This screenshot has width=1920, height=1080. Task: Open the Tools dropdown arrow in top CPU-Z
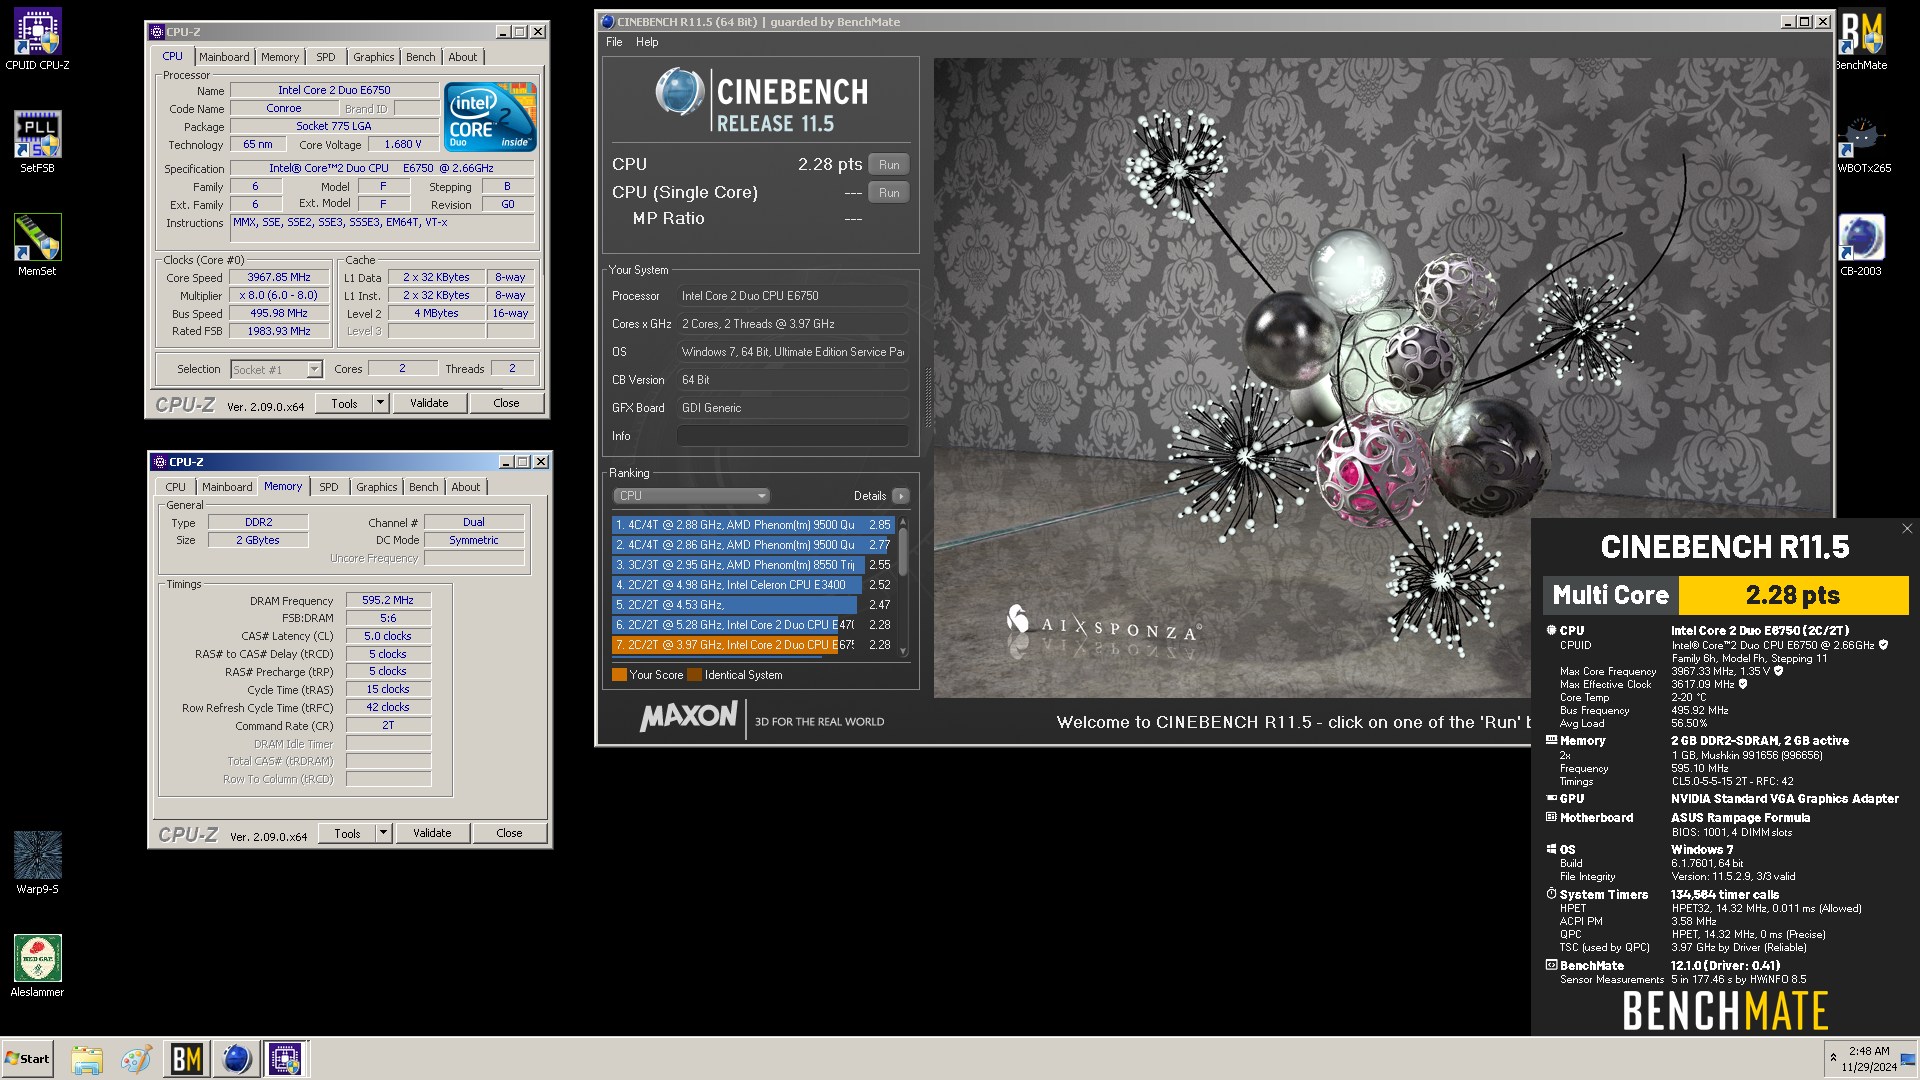click(380, 403)
